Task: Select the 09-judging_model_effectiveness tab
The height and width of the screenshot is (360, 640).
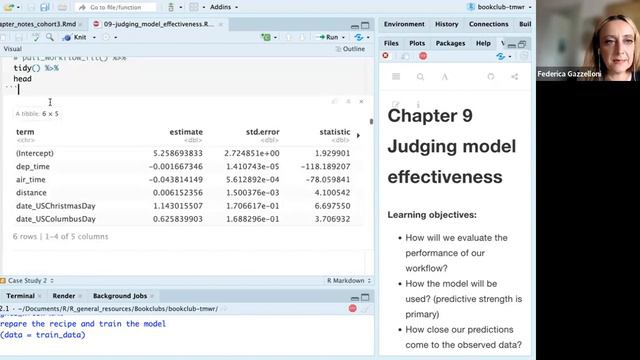Action: click(x=158, y=24)
